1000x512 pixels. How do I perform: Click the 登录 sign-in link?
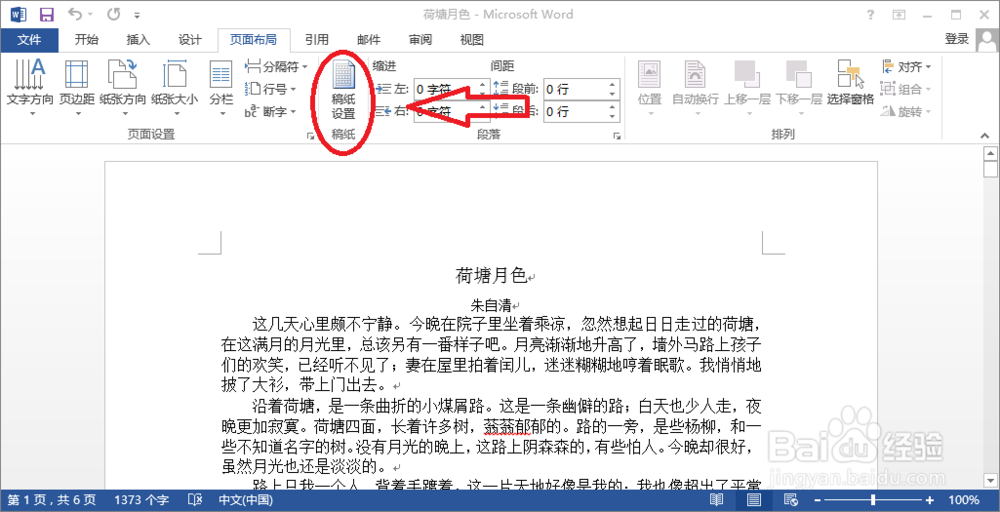(957, 39)
